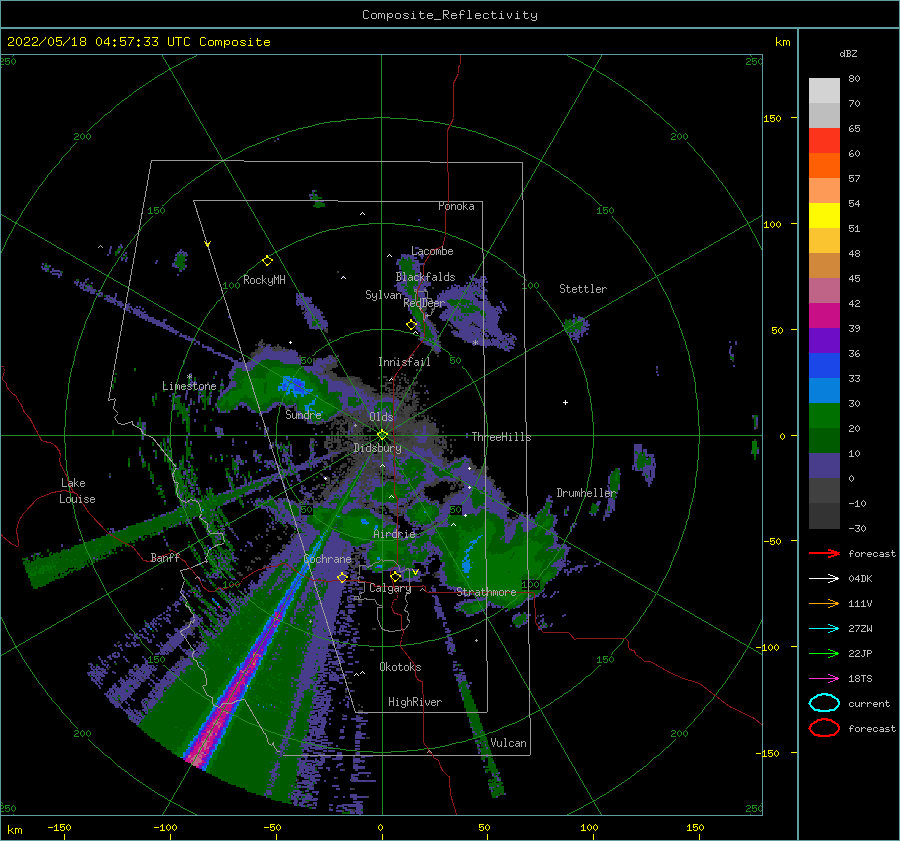Click the Blackfalds city label

click(425, 277)
